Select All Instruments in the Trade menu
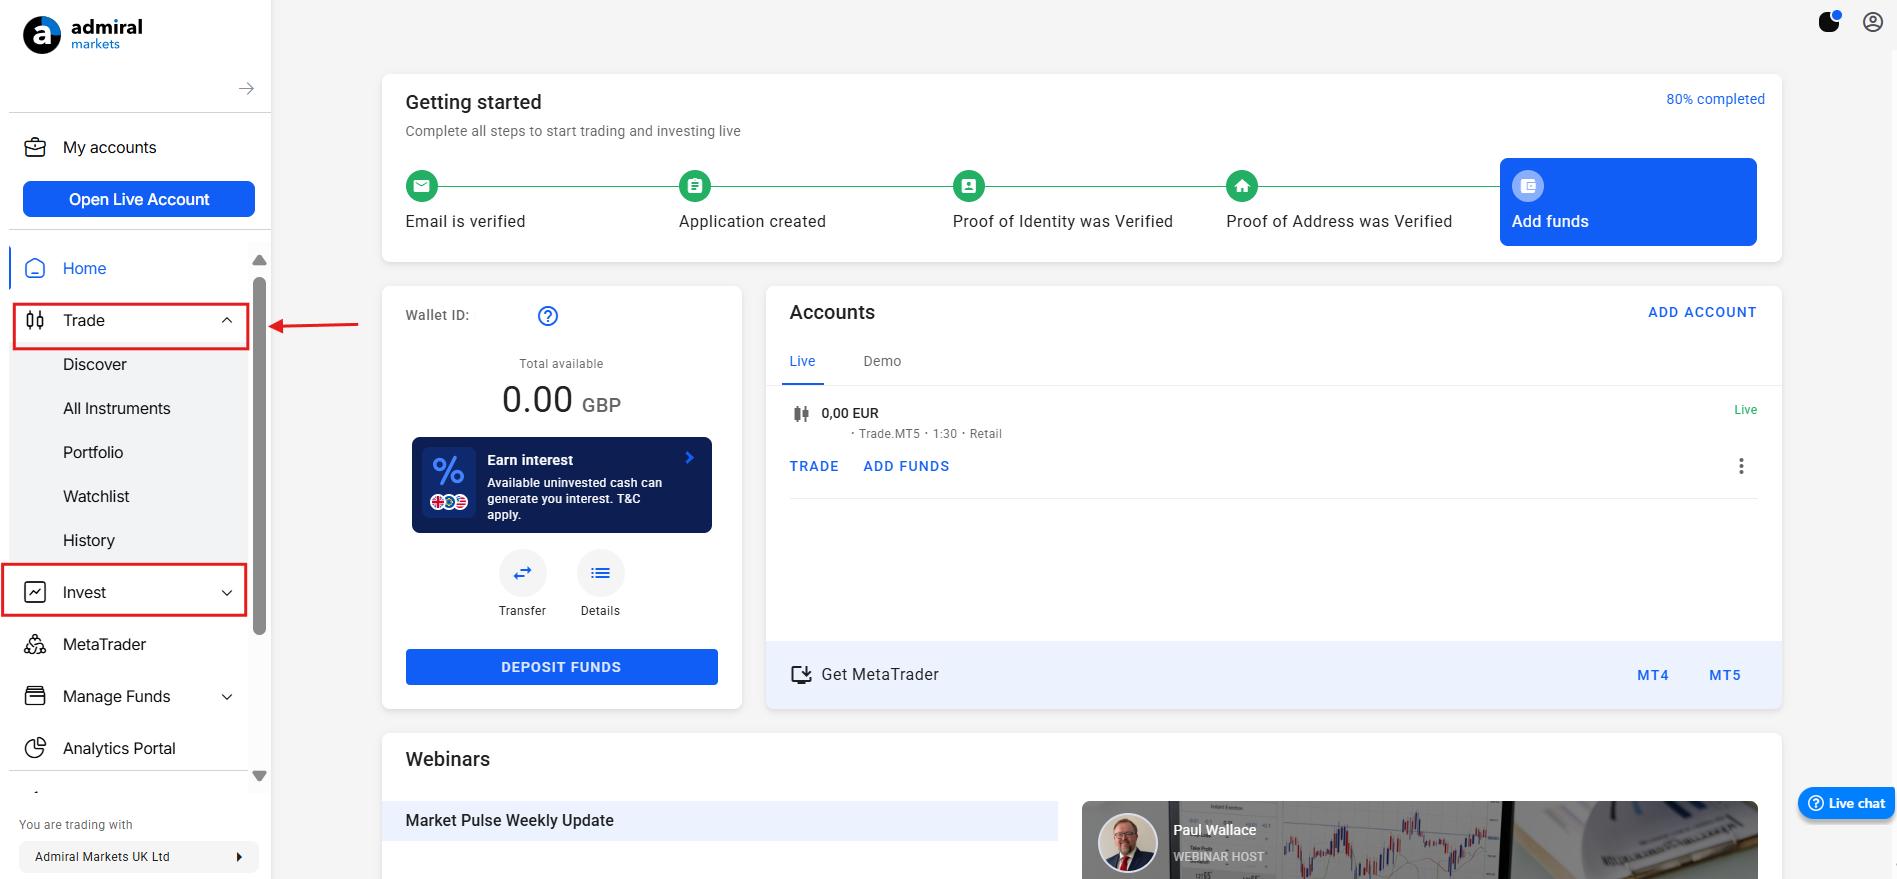Image resolution: width=1897 pixels, height=879 pixels. point(117,408)
